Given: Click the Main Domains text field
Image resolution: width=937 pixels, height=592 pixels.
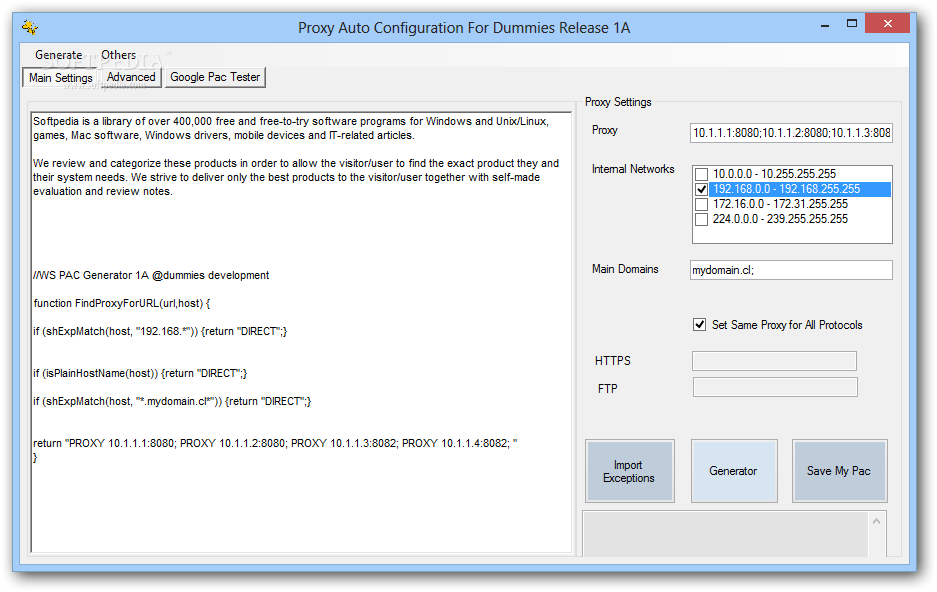Looking at the screenshot, I should point(791,270).
